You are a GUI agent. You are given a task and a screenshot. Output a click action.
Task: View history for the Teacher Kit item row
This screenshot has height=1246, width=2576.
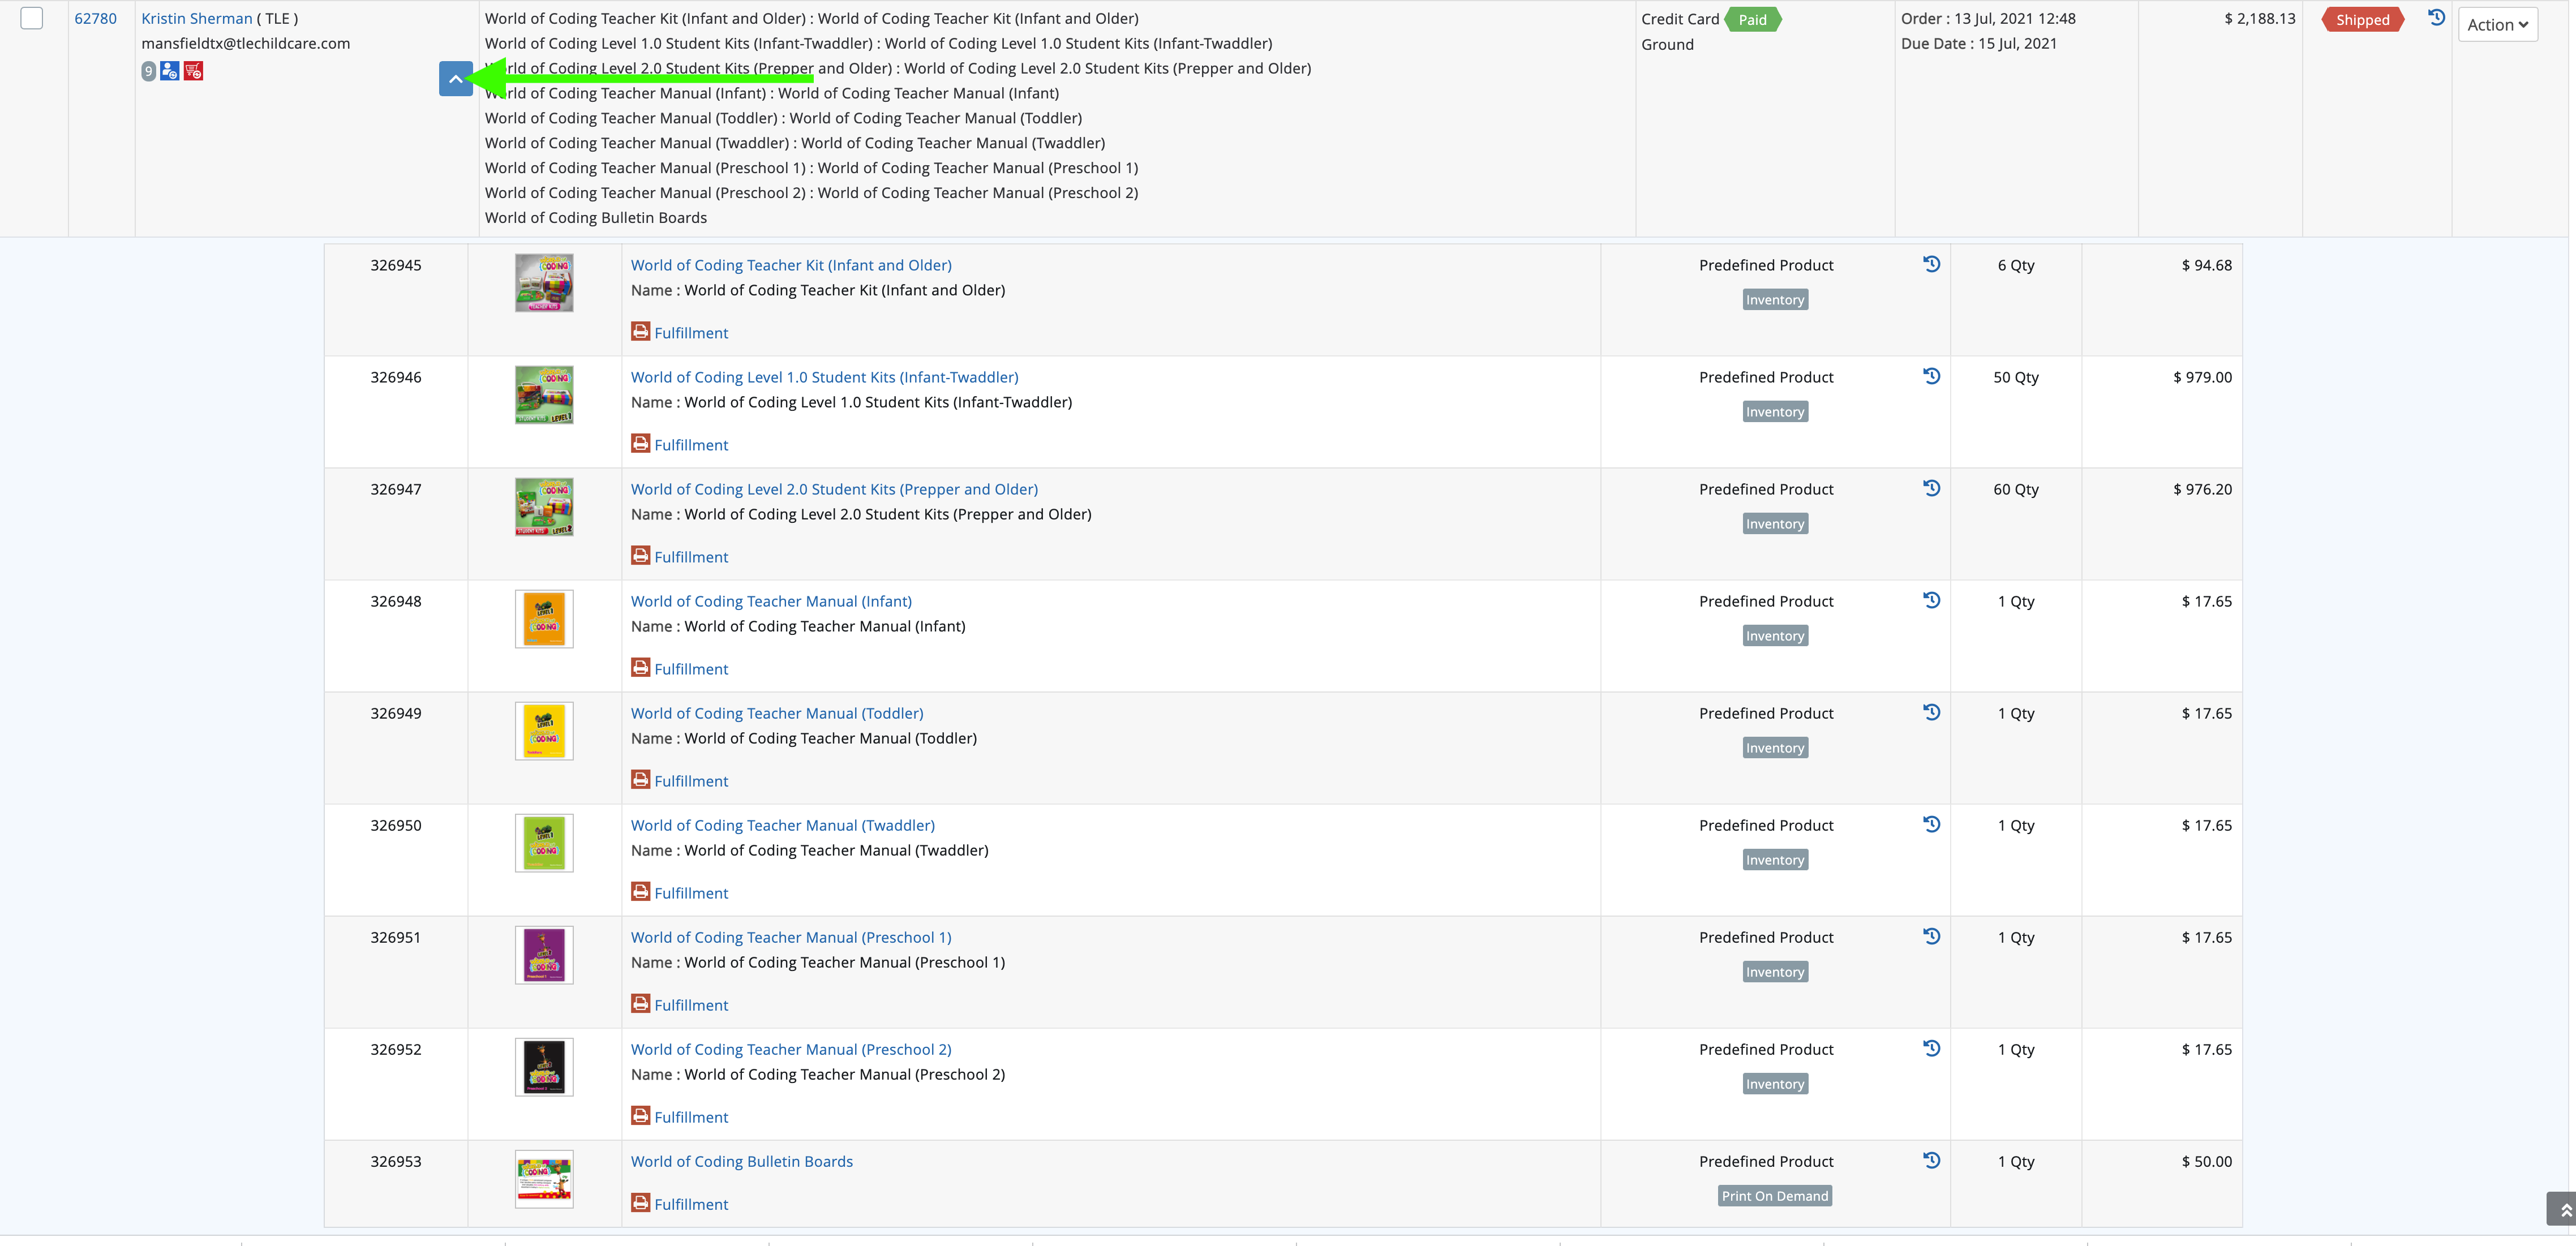[1932, 264]
